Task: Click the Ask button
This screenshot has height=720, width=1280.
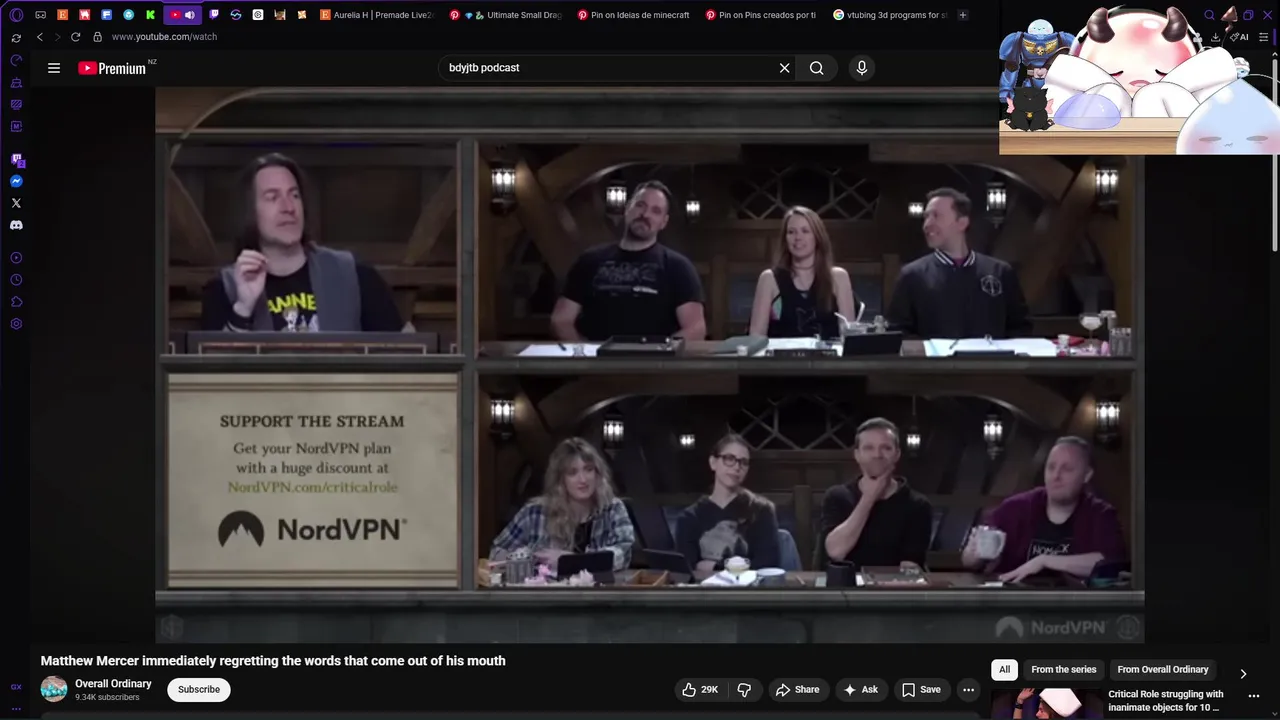Action: coord(860,689)
